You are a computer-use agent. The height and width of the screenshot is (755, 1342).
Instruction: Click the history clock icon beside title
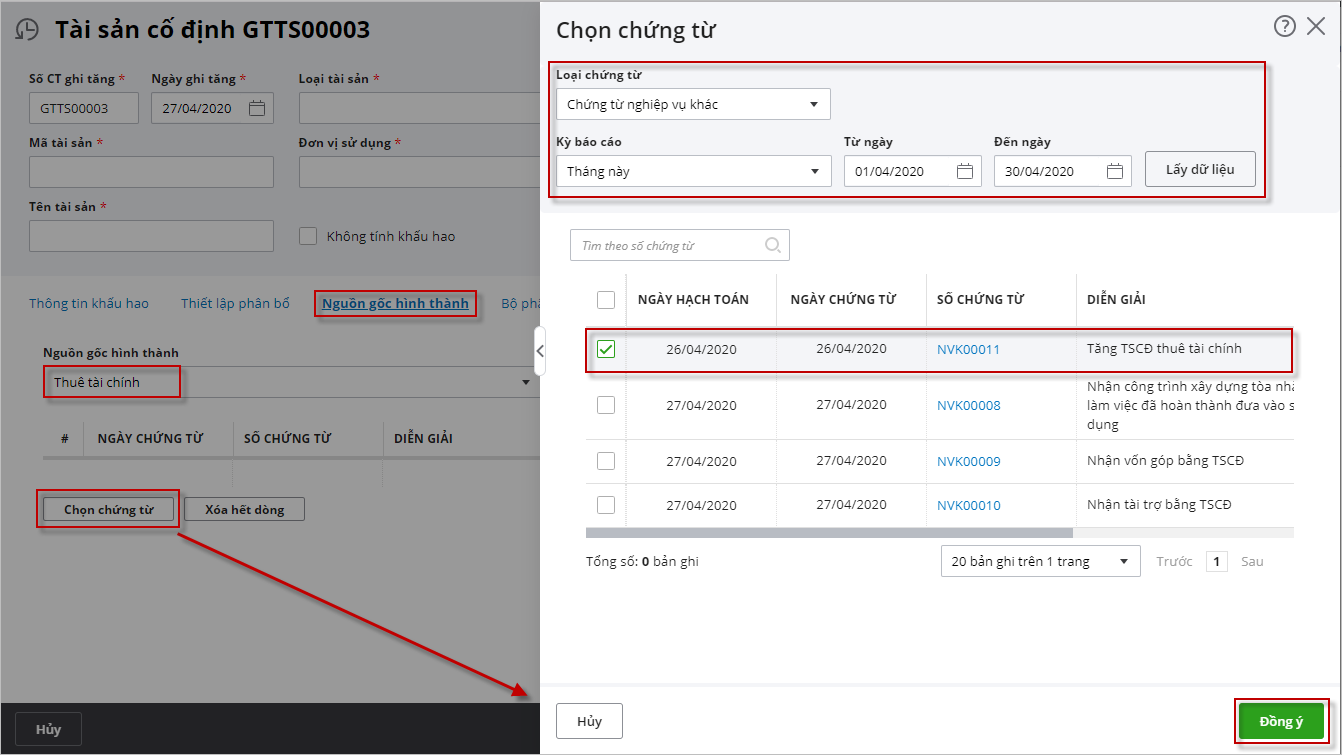[x=28, y=30]
